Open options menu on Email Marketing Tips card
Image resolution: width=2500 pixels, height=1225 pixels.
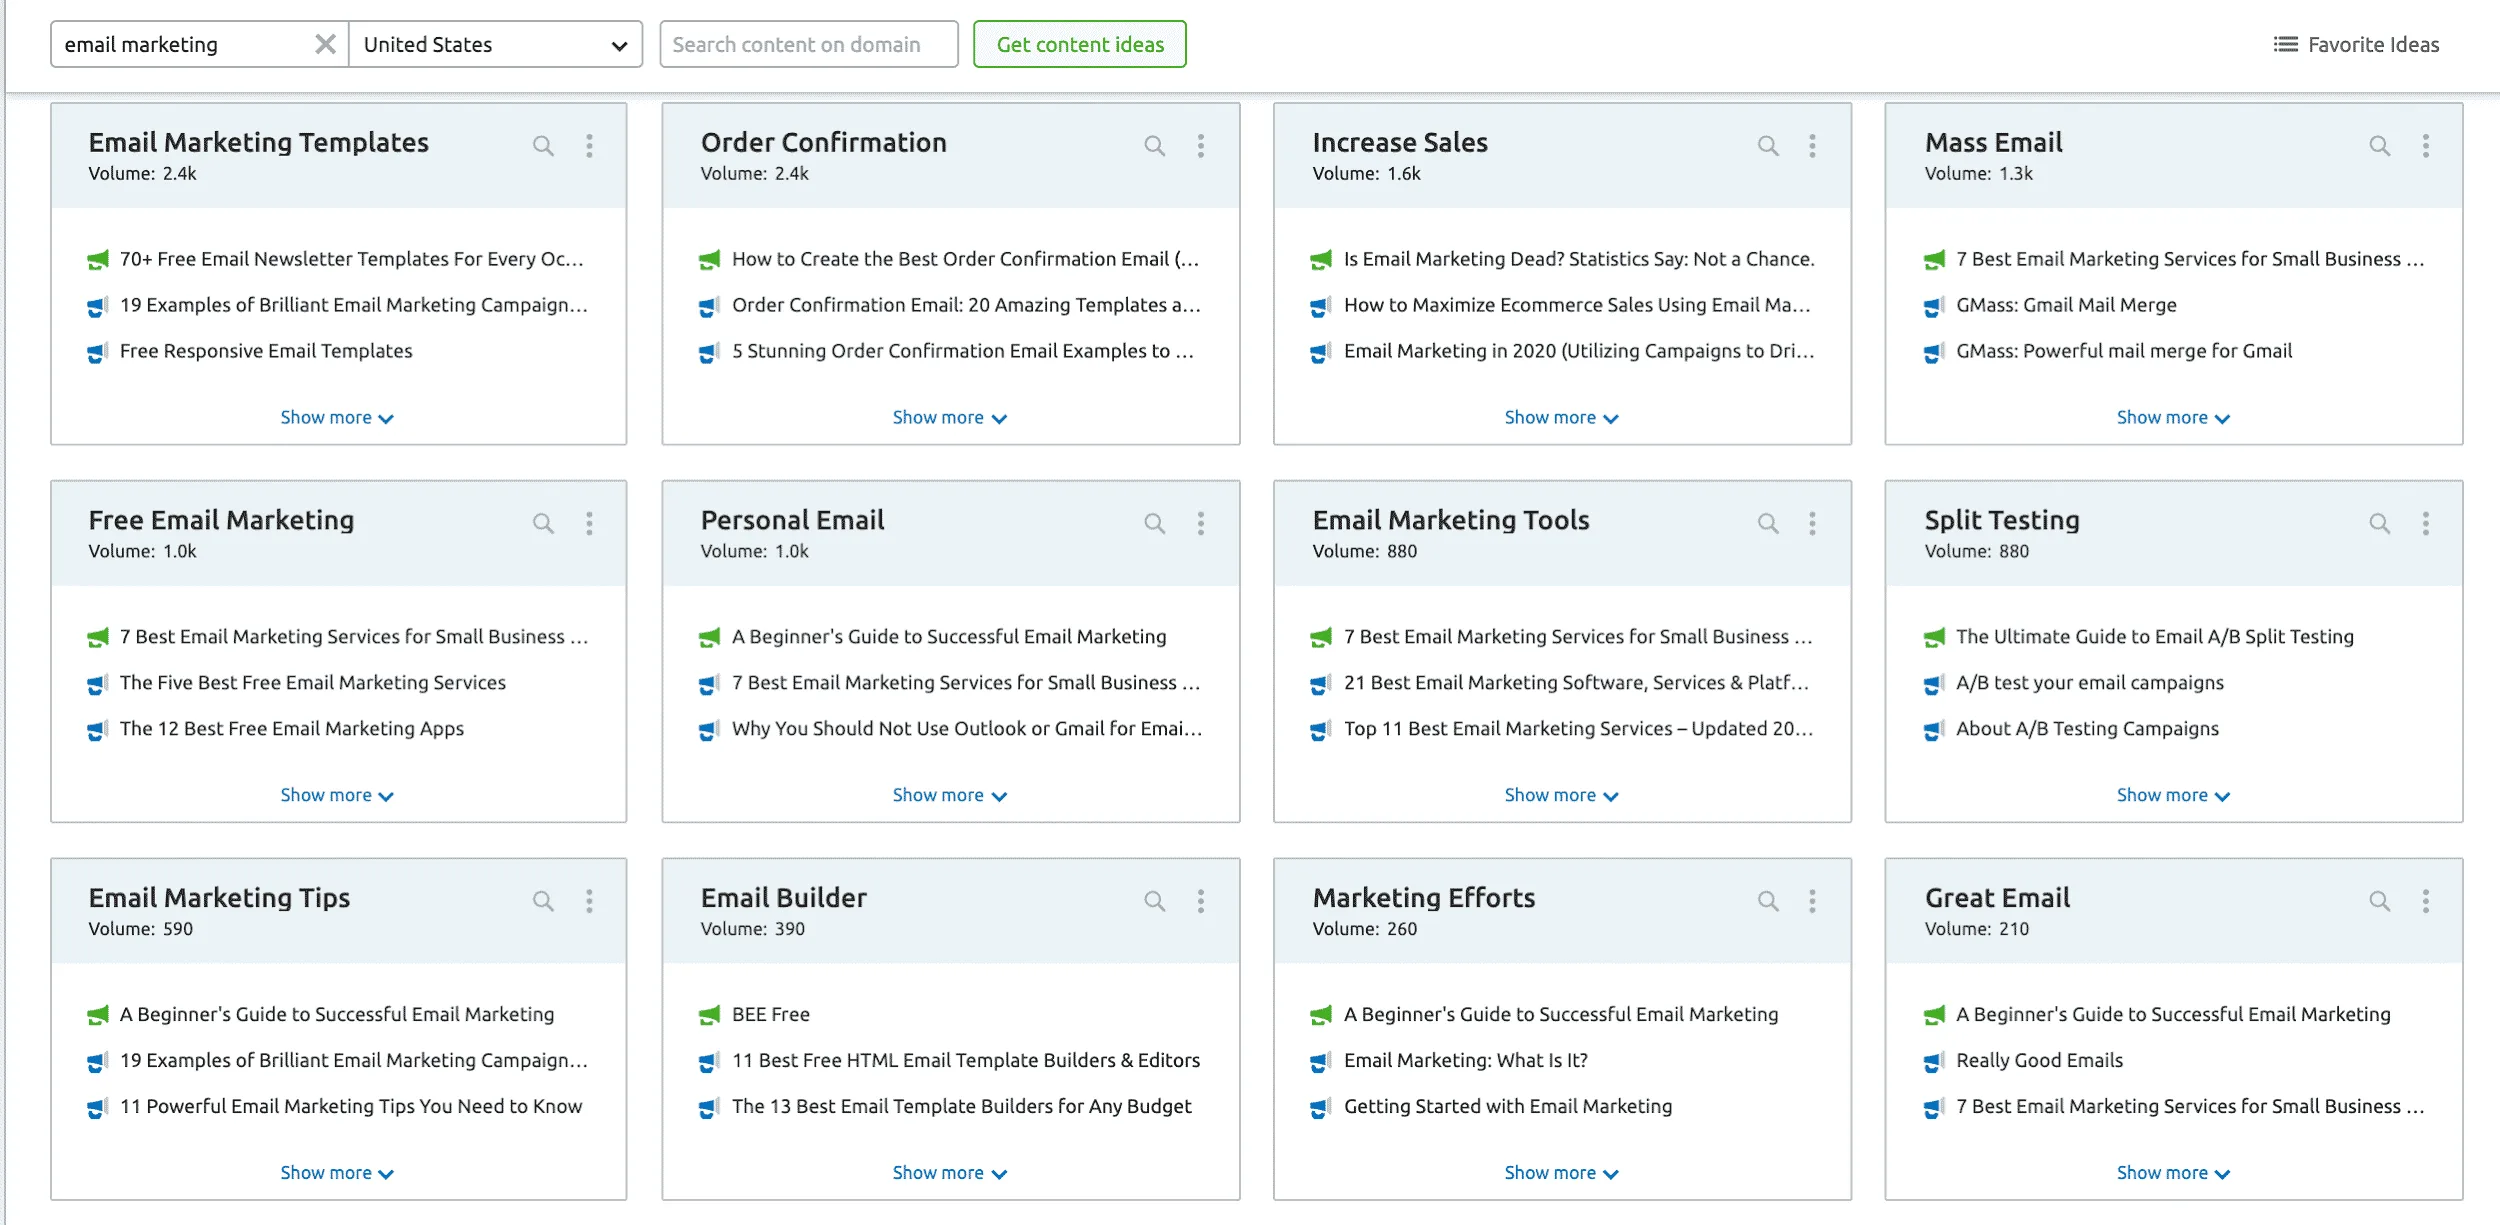pos(589,901)
